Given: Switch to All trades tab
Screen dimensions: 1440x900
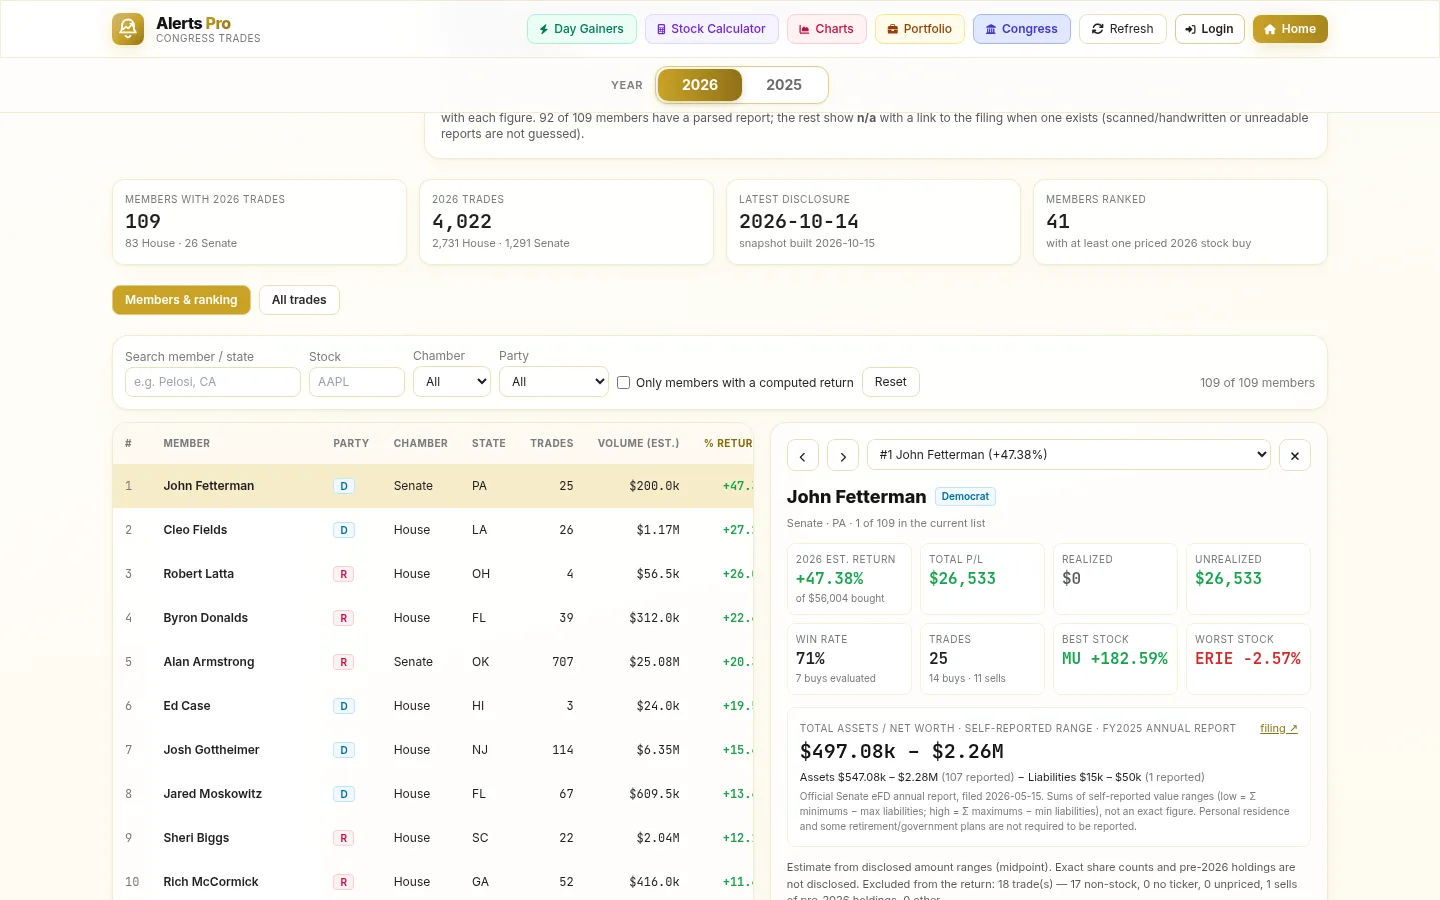Looking at the screenshot, I should tap(299, 300).
